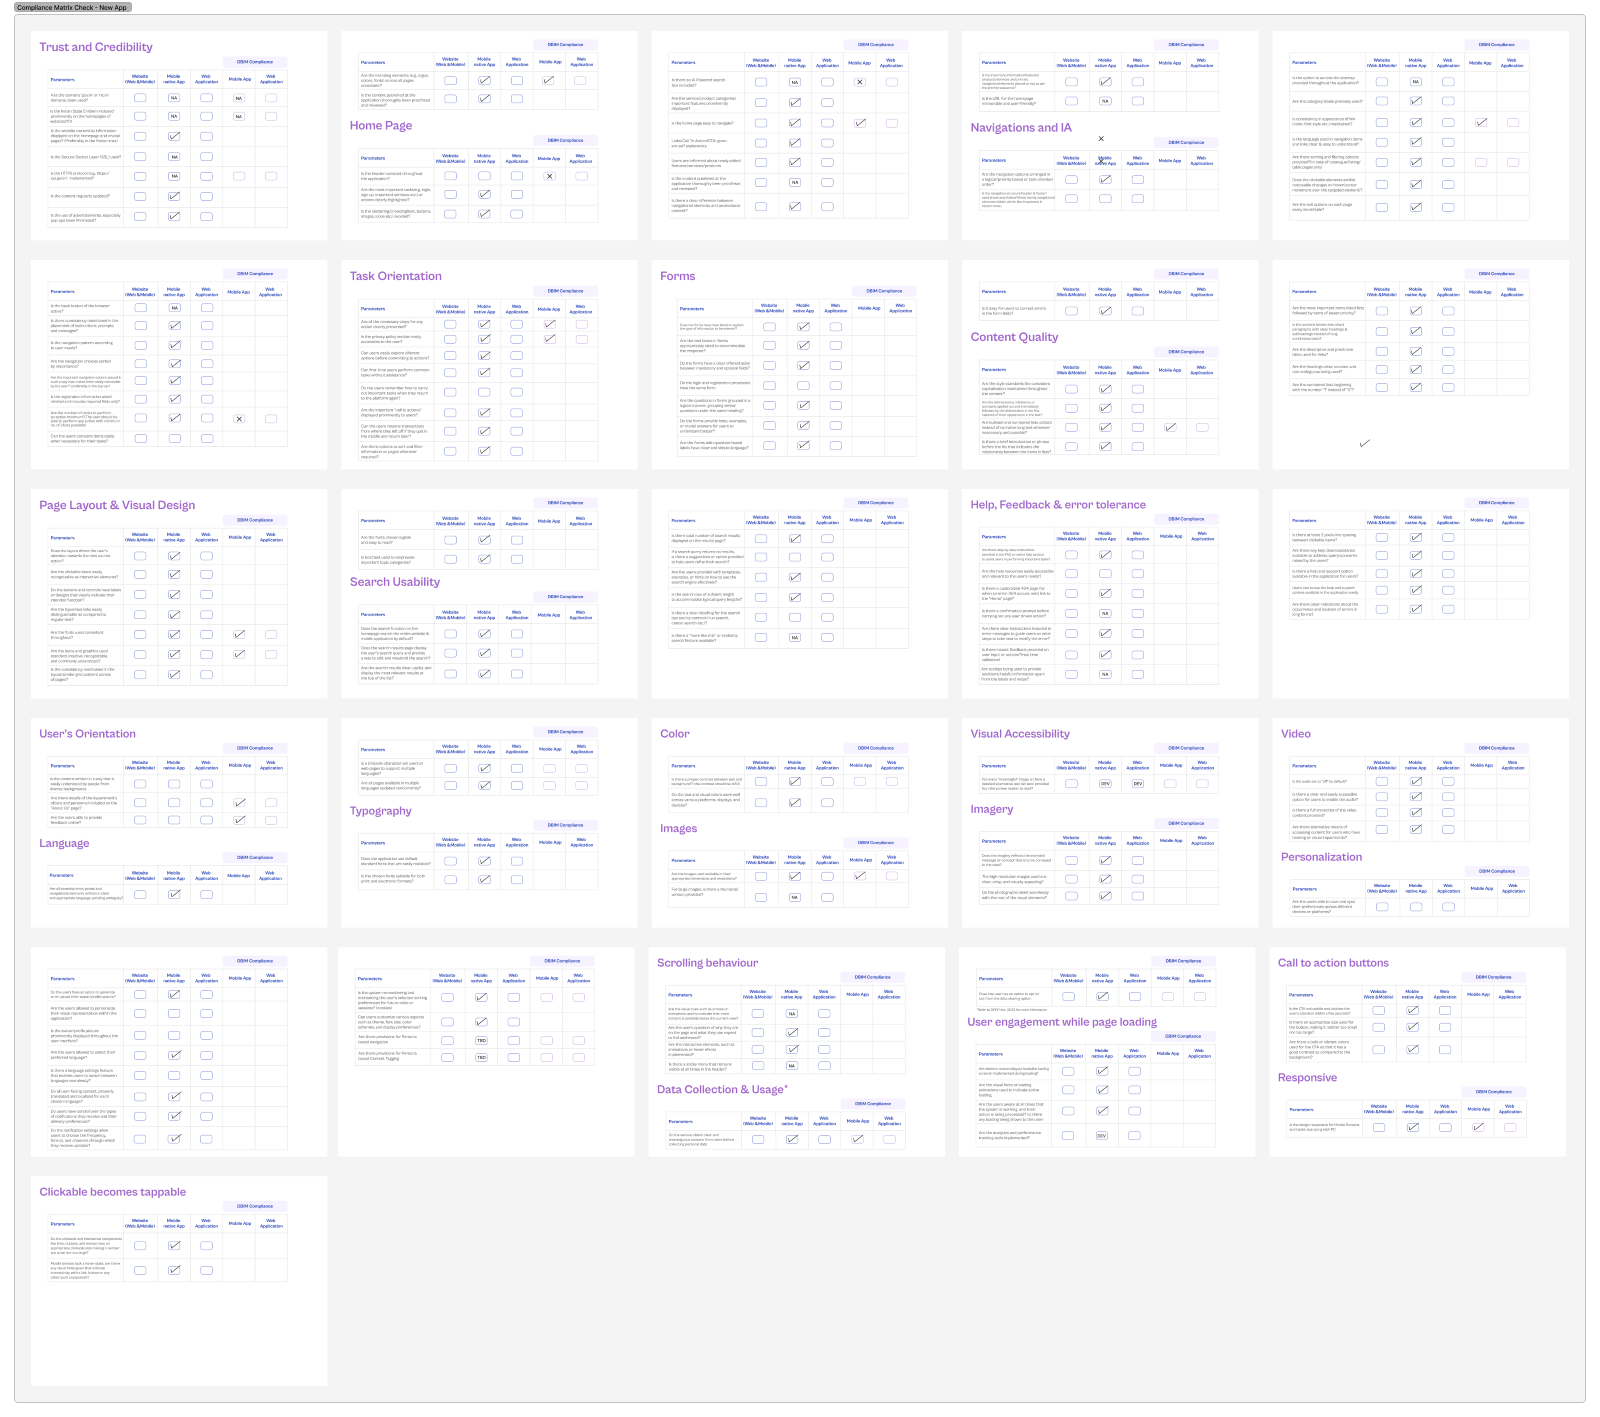Click the DBIM Compliance badge above Responsive table
This screenshot has width=1600, height=1417.
(x=1494, y=1092)
